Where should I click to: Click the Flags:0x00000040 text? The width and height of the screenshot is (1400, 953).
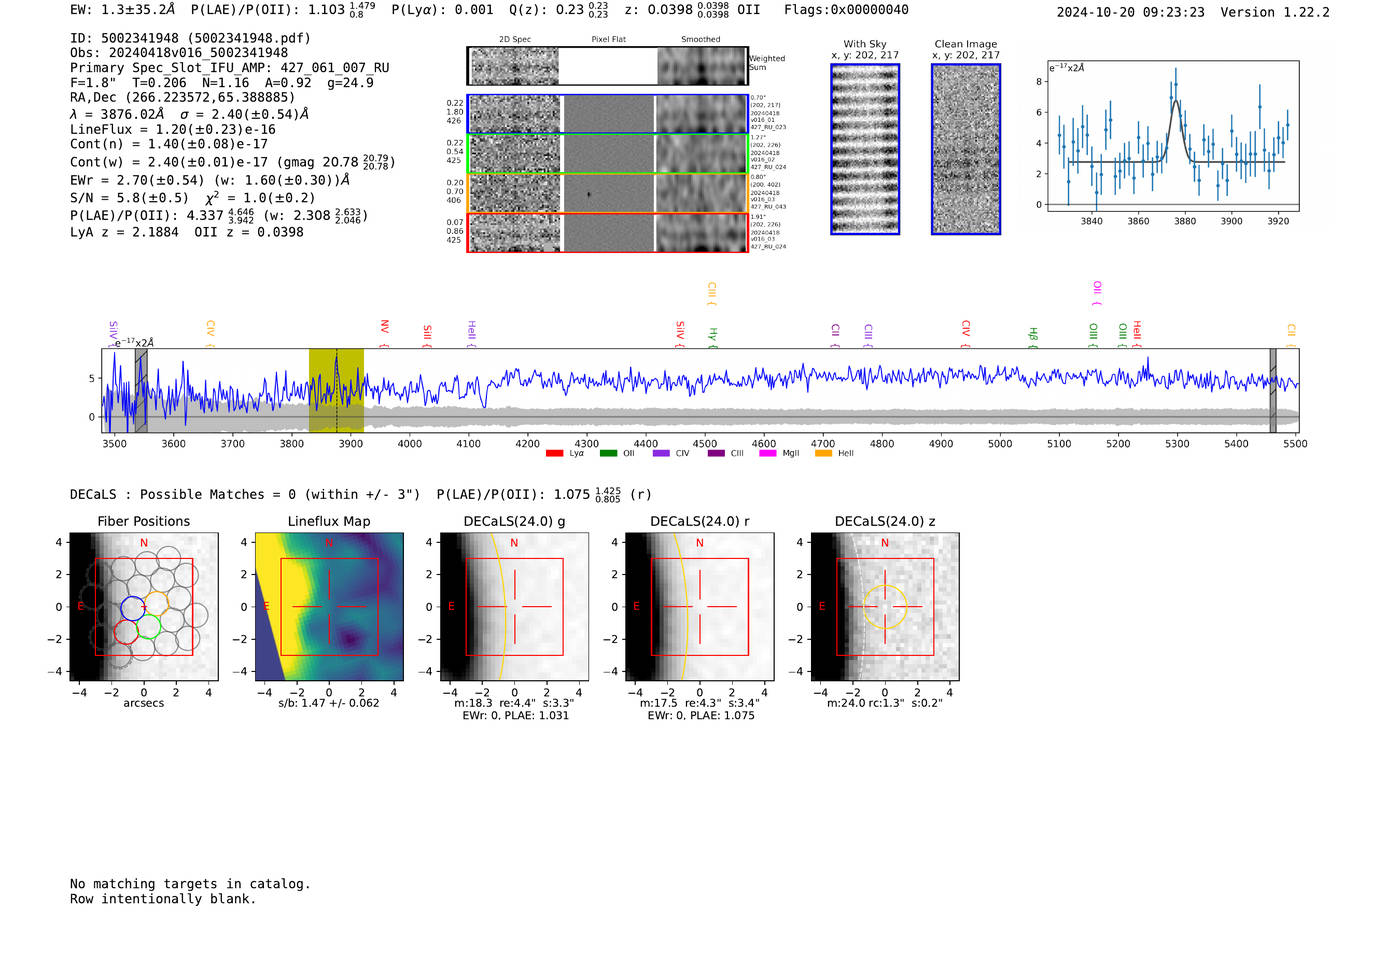pyautogui.click(x=846, y=10)
